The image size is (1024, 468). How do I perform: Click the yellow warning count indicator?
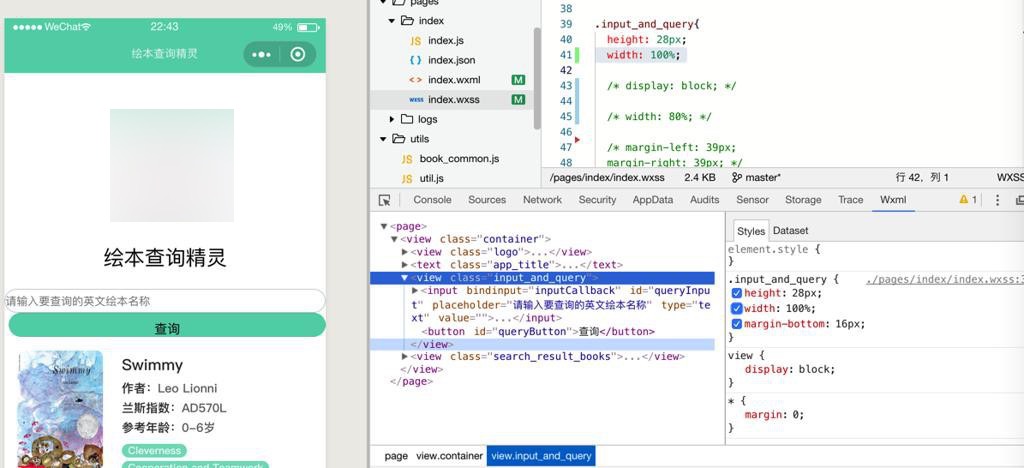pos(968,200)
